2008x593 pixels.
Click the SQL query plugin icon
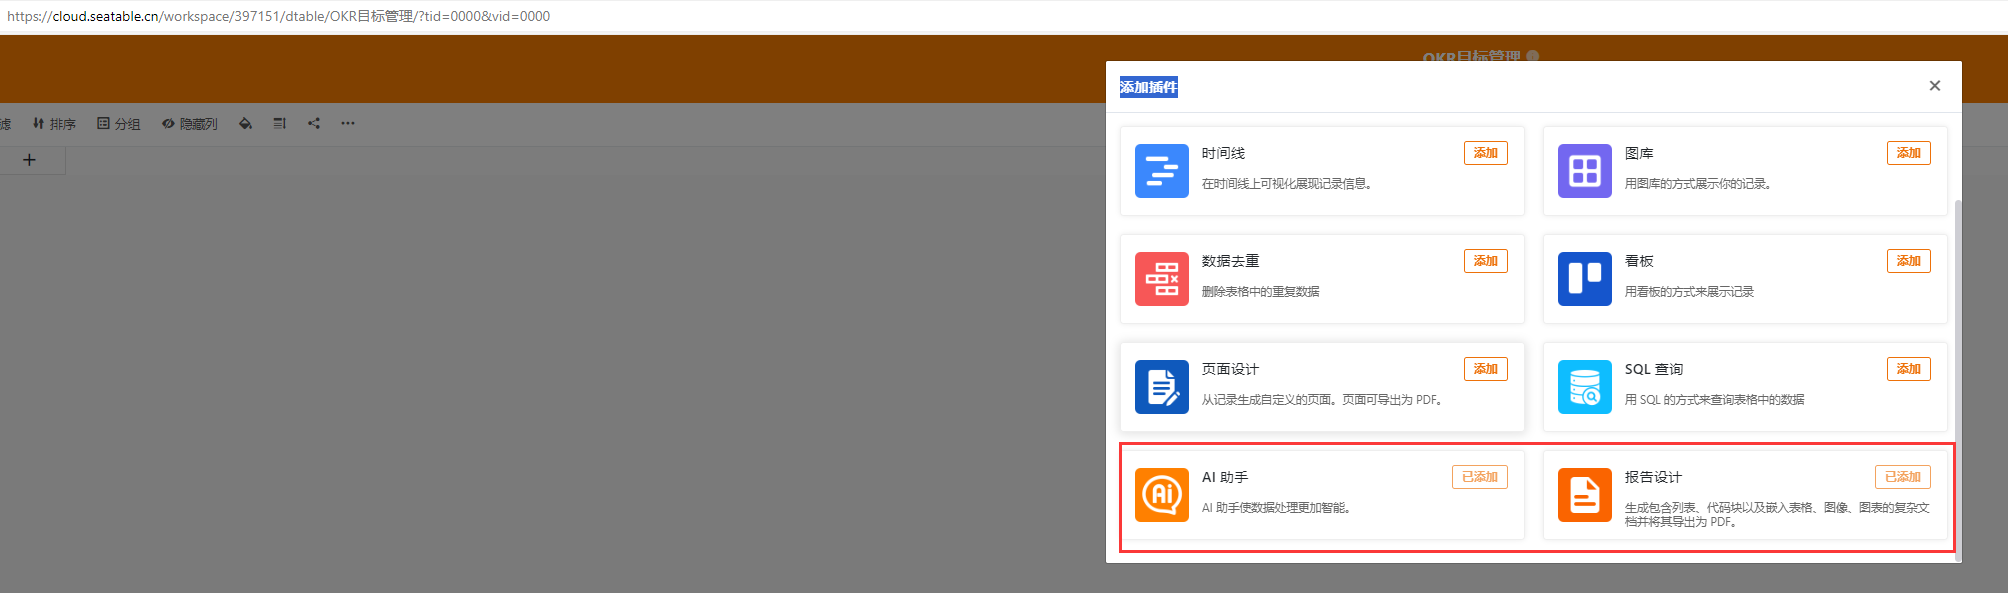pyautogui.click(x=1584, y=387)
